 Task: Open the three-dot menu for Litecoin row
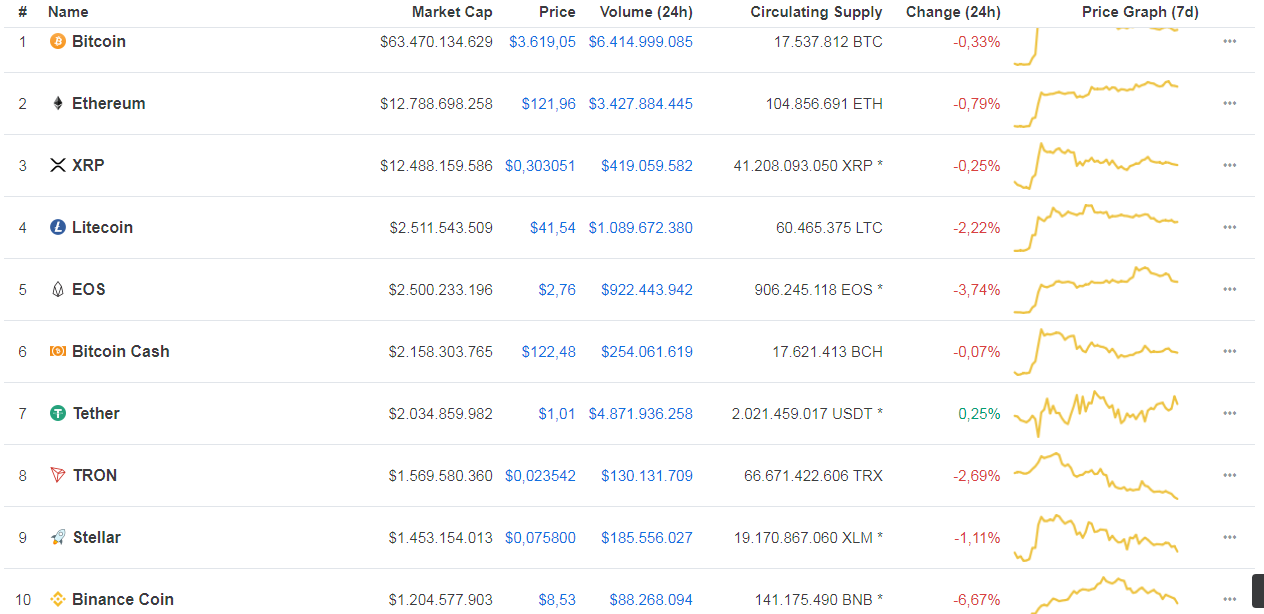tap(1229, 227)
